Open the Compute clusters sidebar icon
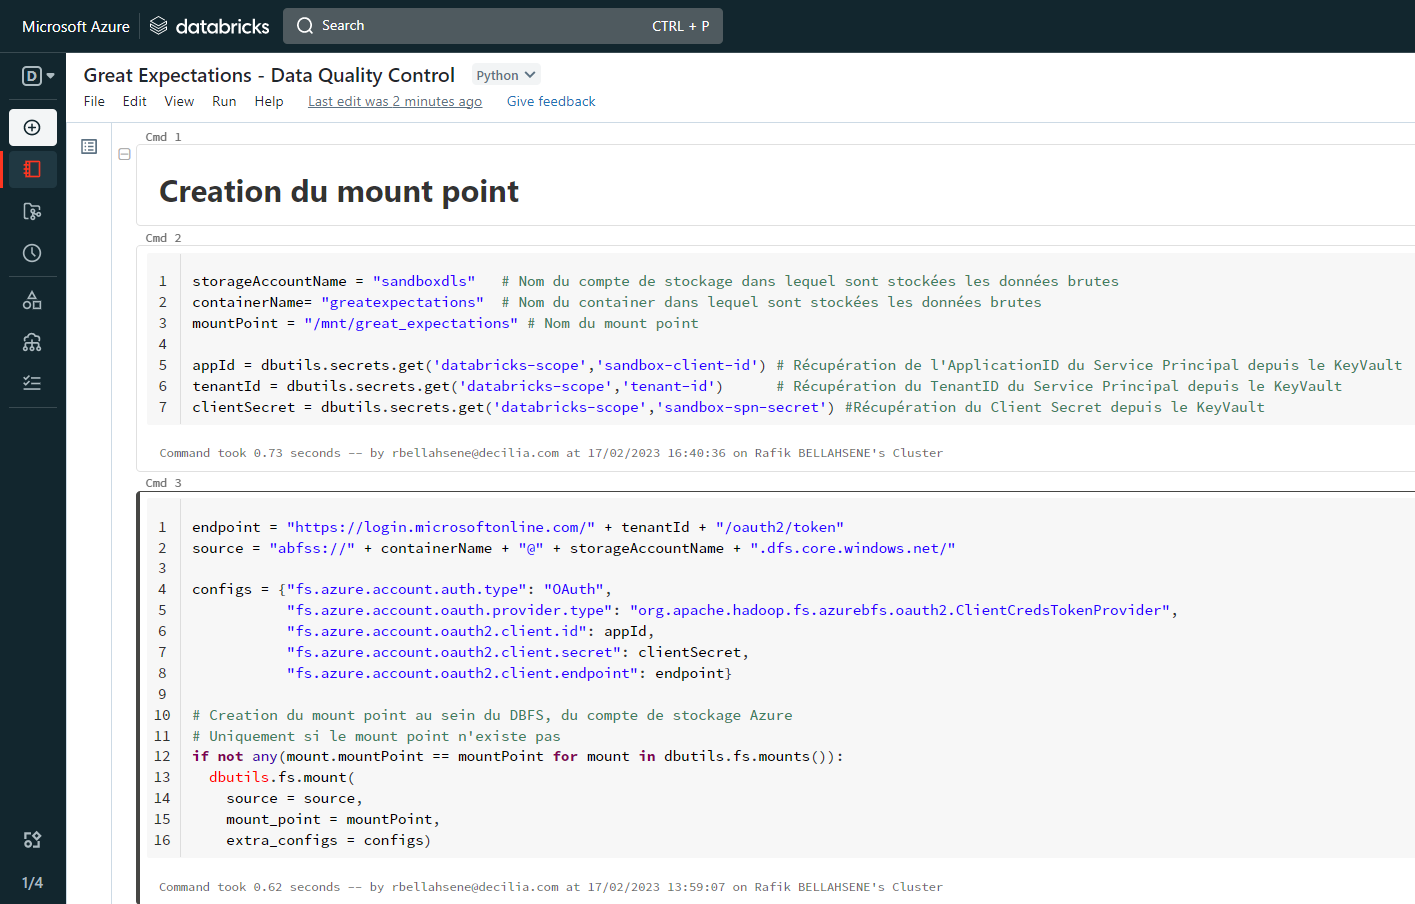The image size is (1415, 904). [x=33, y=342]
